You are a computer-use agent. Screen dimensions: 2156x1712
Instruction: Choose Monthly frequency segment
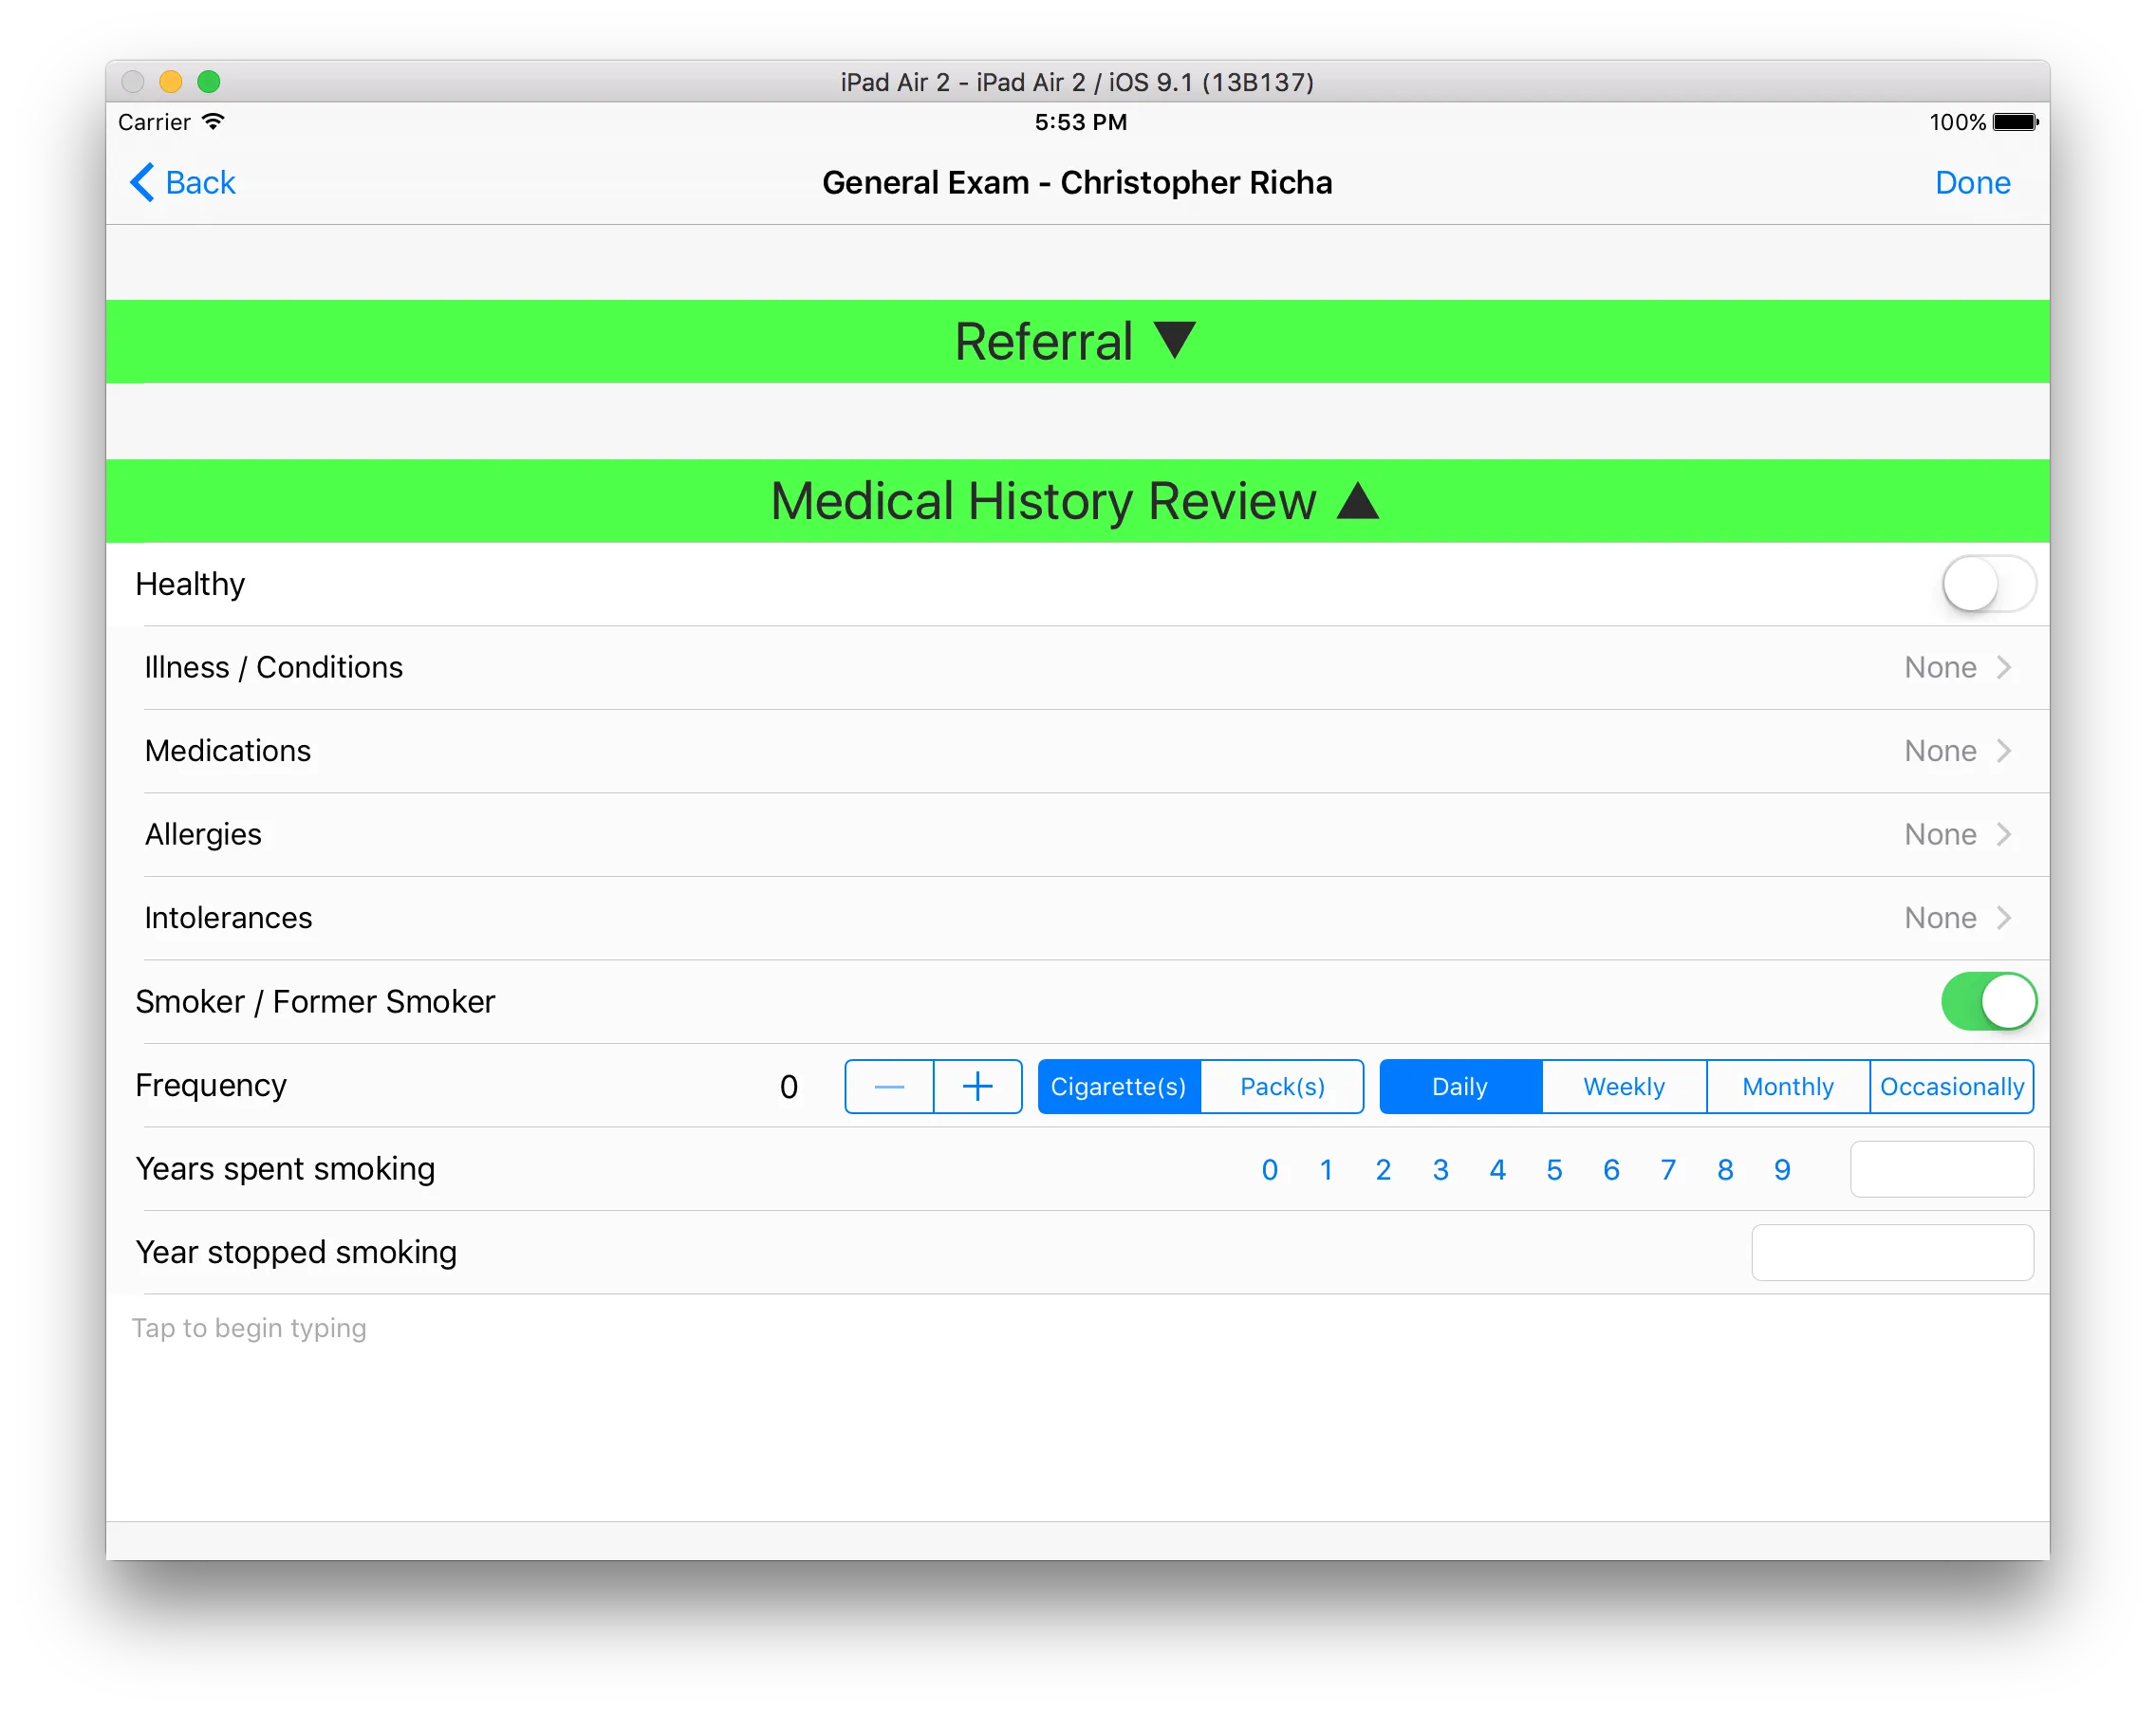(1787, 1086)
